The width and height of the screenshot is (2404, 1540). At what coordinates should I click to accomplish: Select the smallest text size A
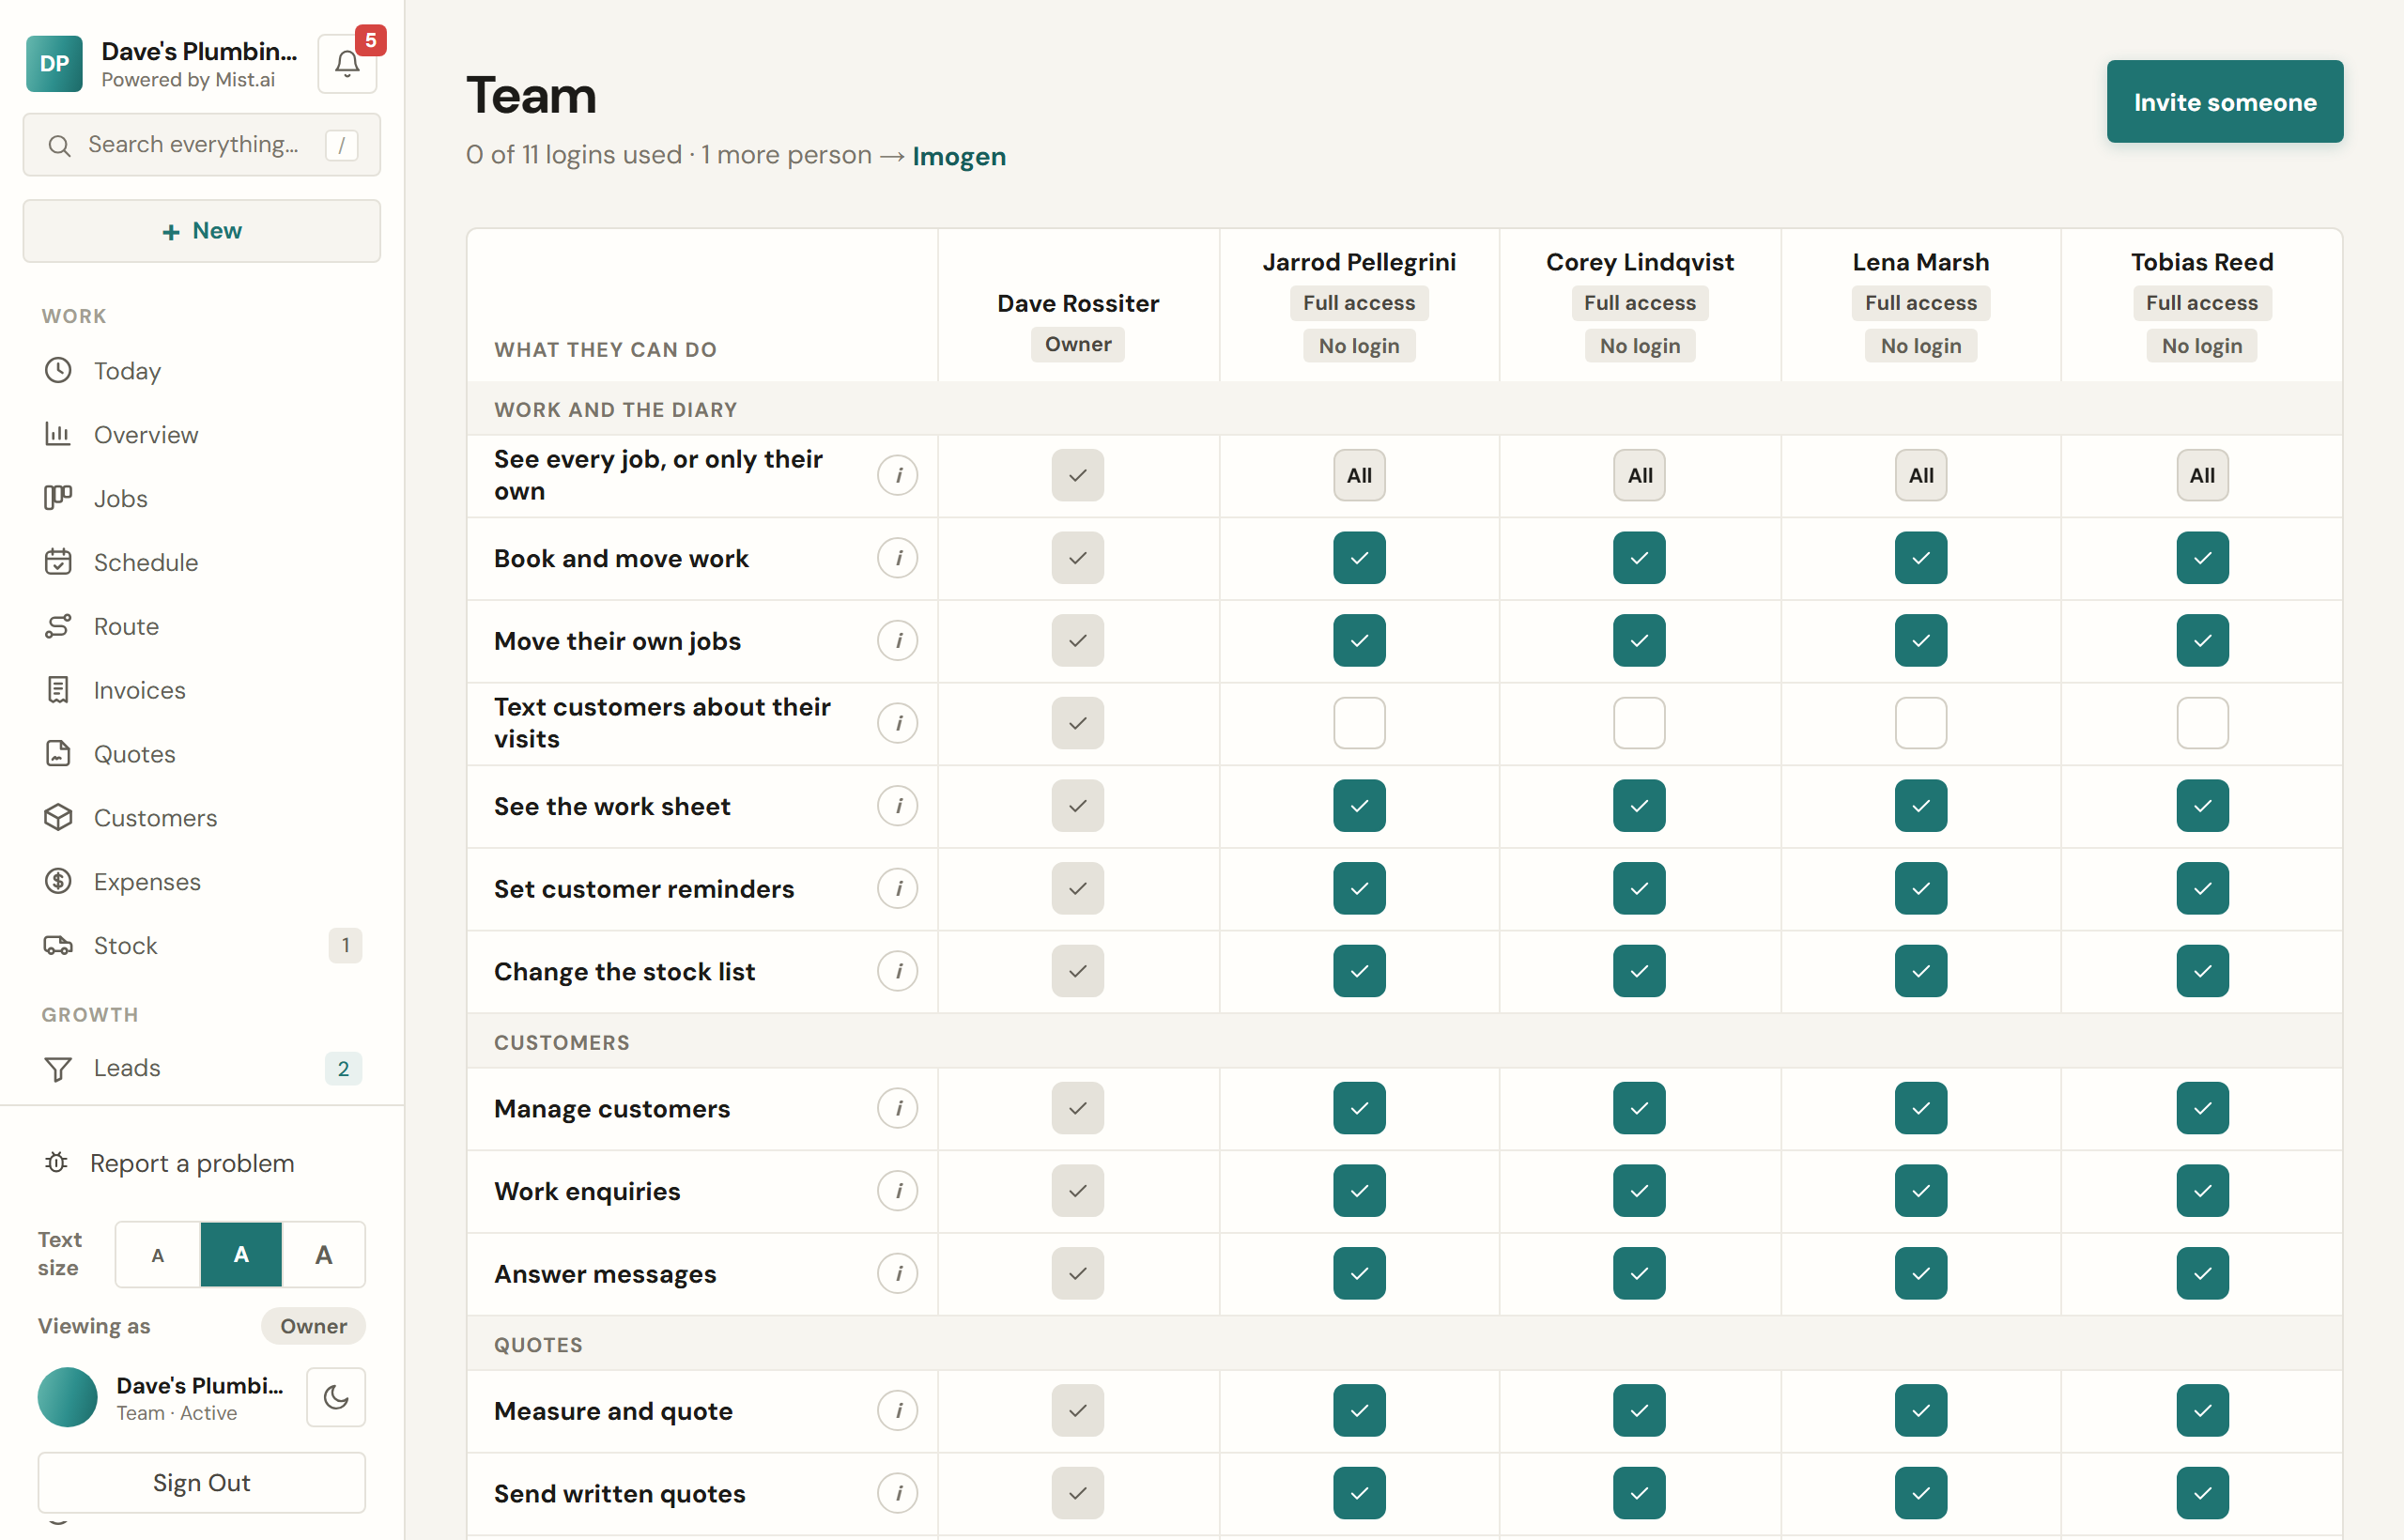pos(158,1255)
